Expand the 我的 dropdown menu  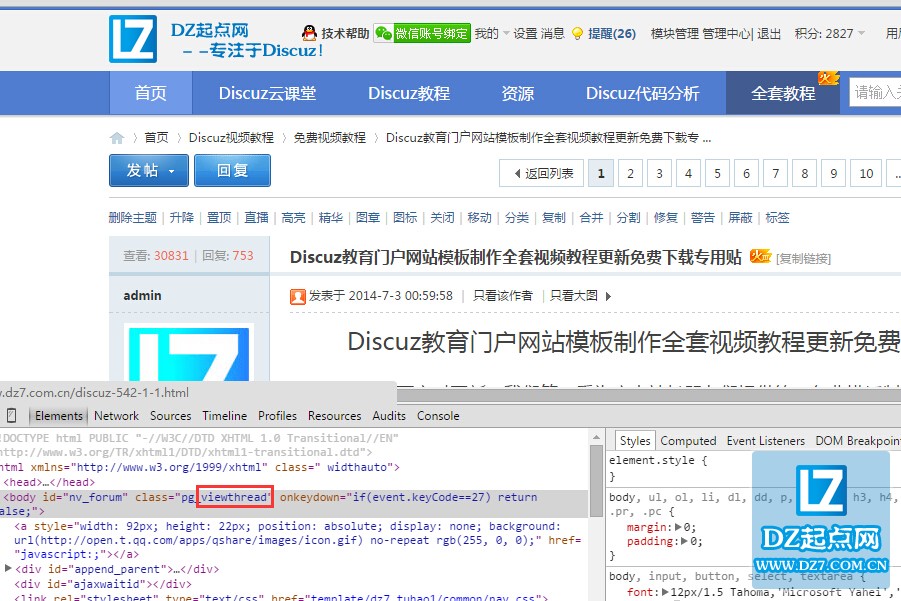coord(492,33)
